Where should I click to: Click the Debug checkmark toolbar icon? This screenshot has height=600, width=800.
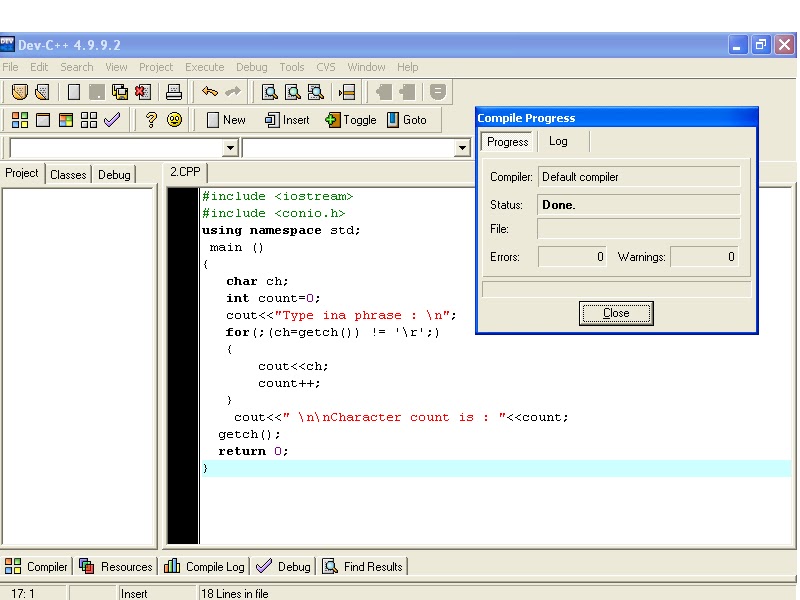[x=112, y=120]
